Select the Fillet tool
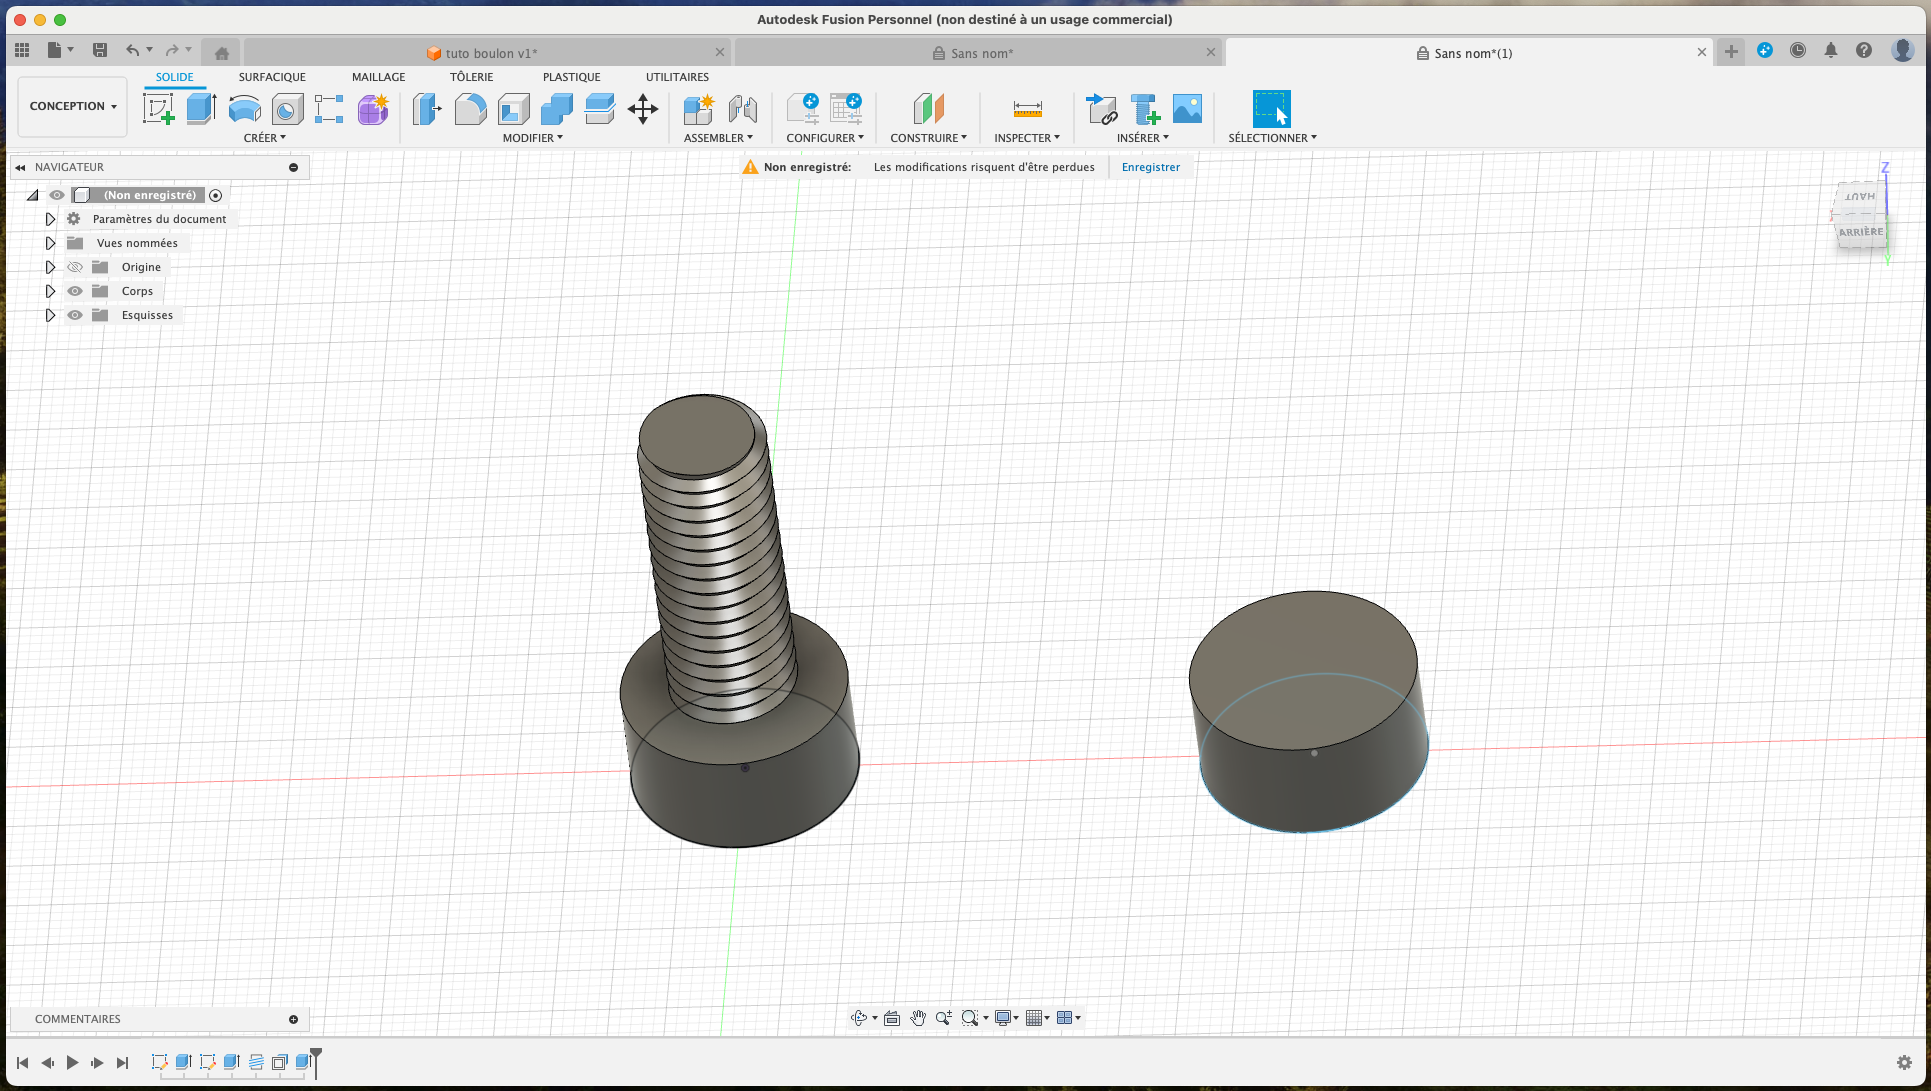The height and width of the screenshot is (1091, 1931). 470,109
